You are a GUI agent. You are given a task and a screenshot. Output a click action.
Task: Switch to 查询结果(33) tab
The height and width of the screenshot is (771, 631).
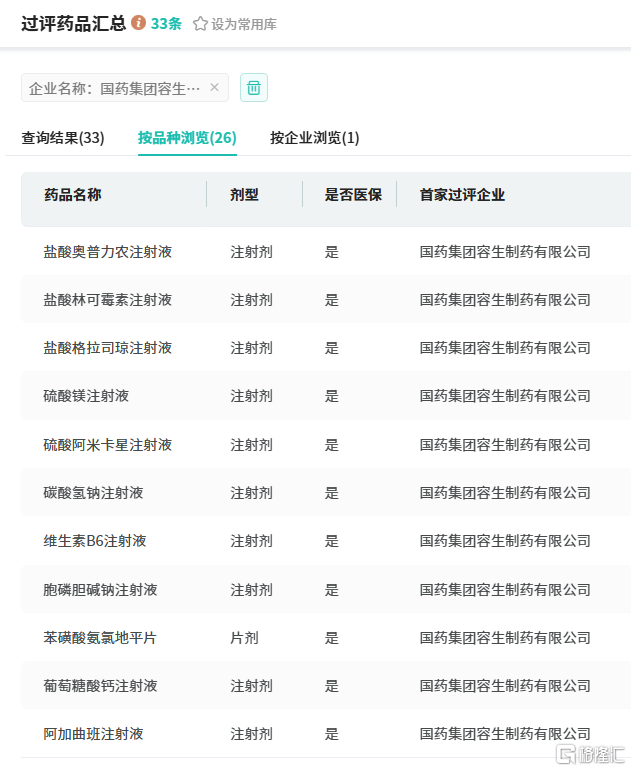[x=63, y=138]
